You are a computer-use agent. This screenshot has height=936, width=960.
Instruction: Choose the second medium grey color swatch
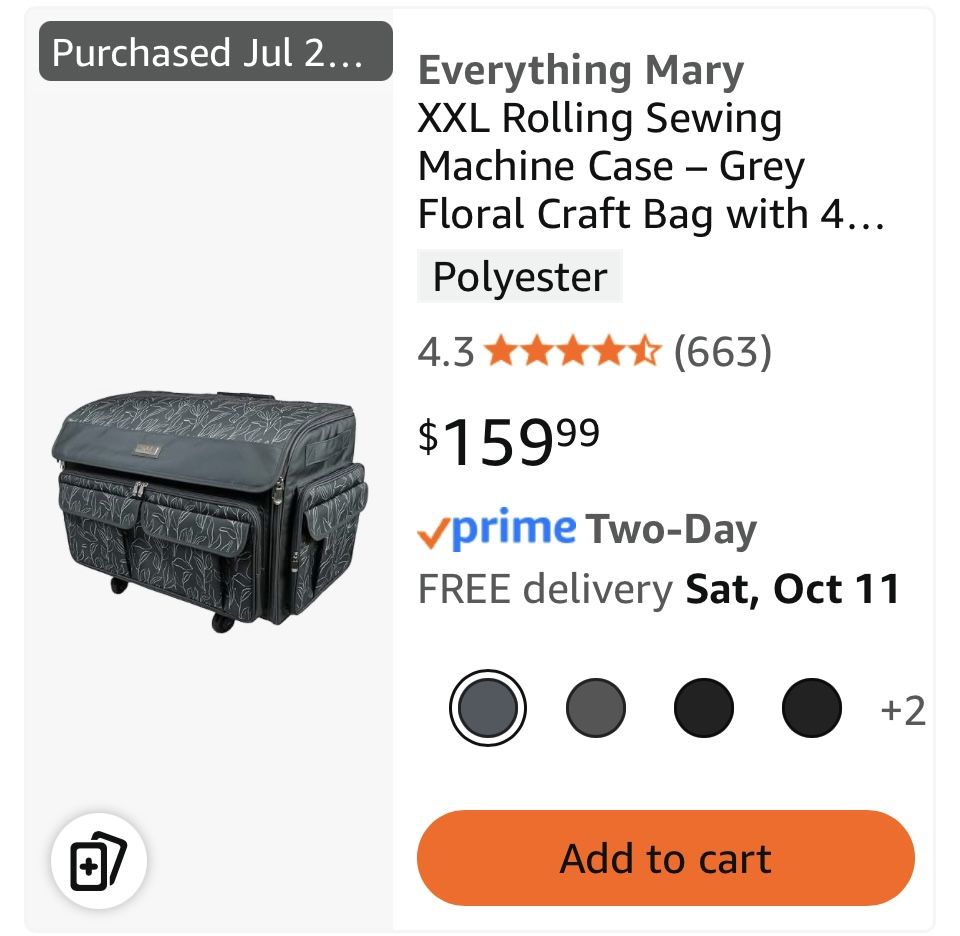coord(596,708)
